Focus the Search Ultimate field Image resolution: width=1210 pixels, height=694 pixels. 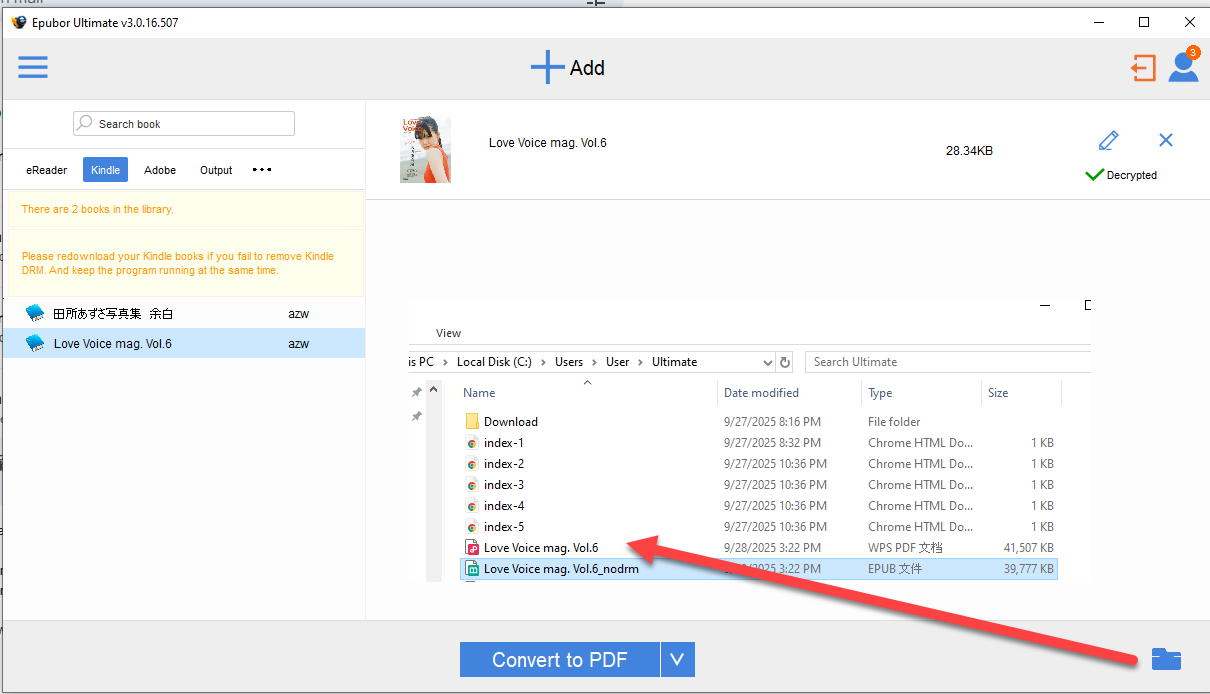pyautogui.click(x=950, y=362)
